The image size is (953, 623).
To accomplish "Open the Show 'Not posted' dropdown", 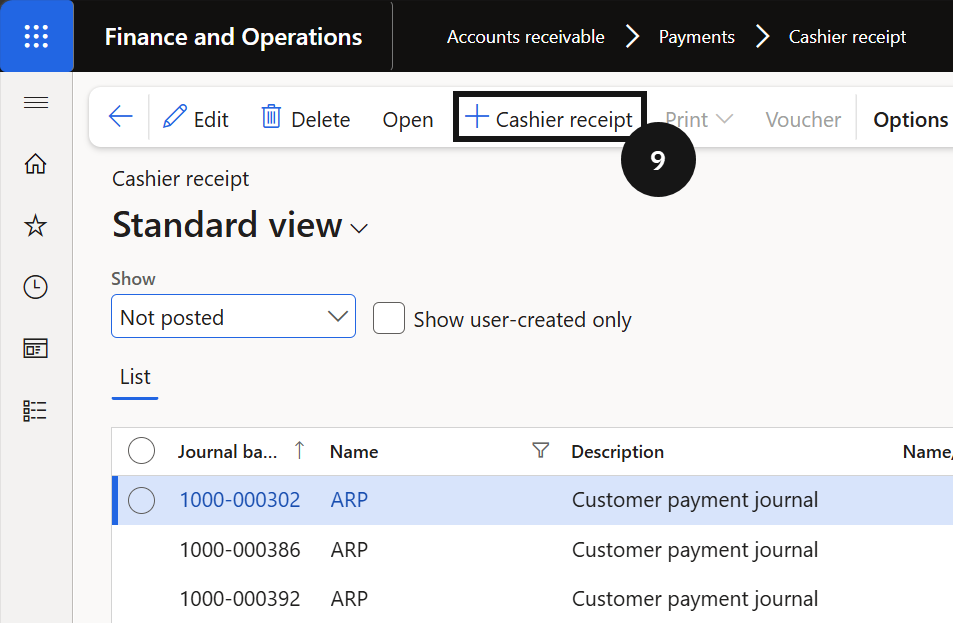I will click(x=233, y=316).
